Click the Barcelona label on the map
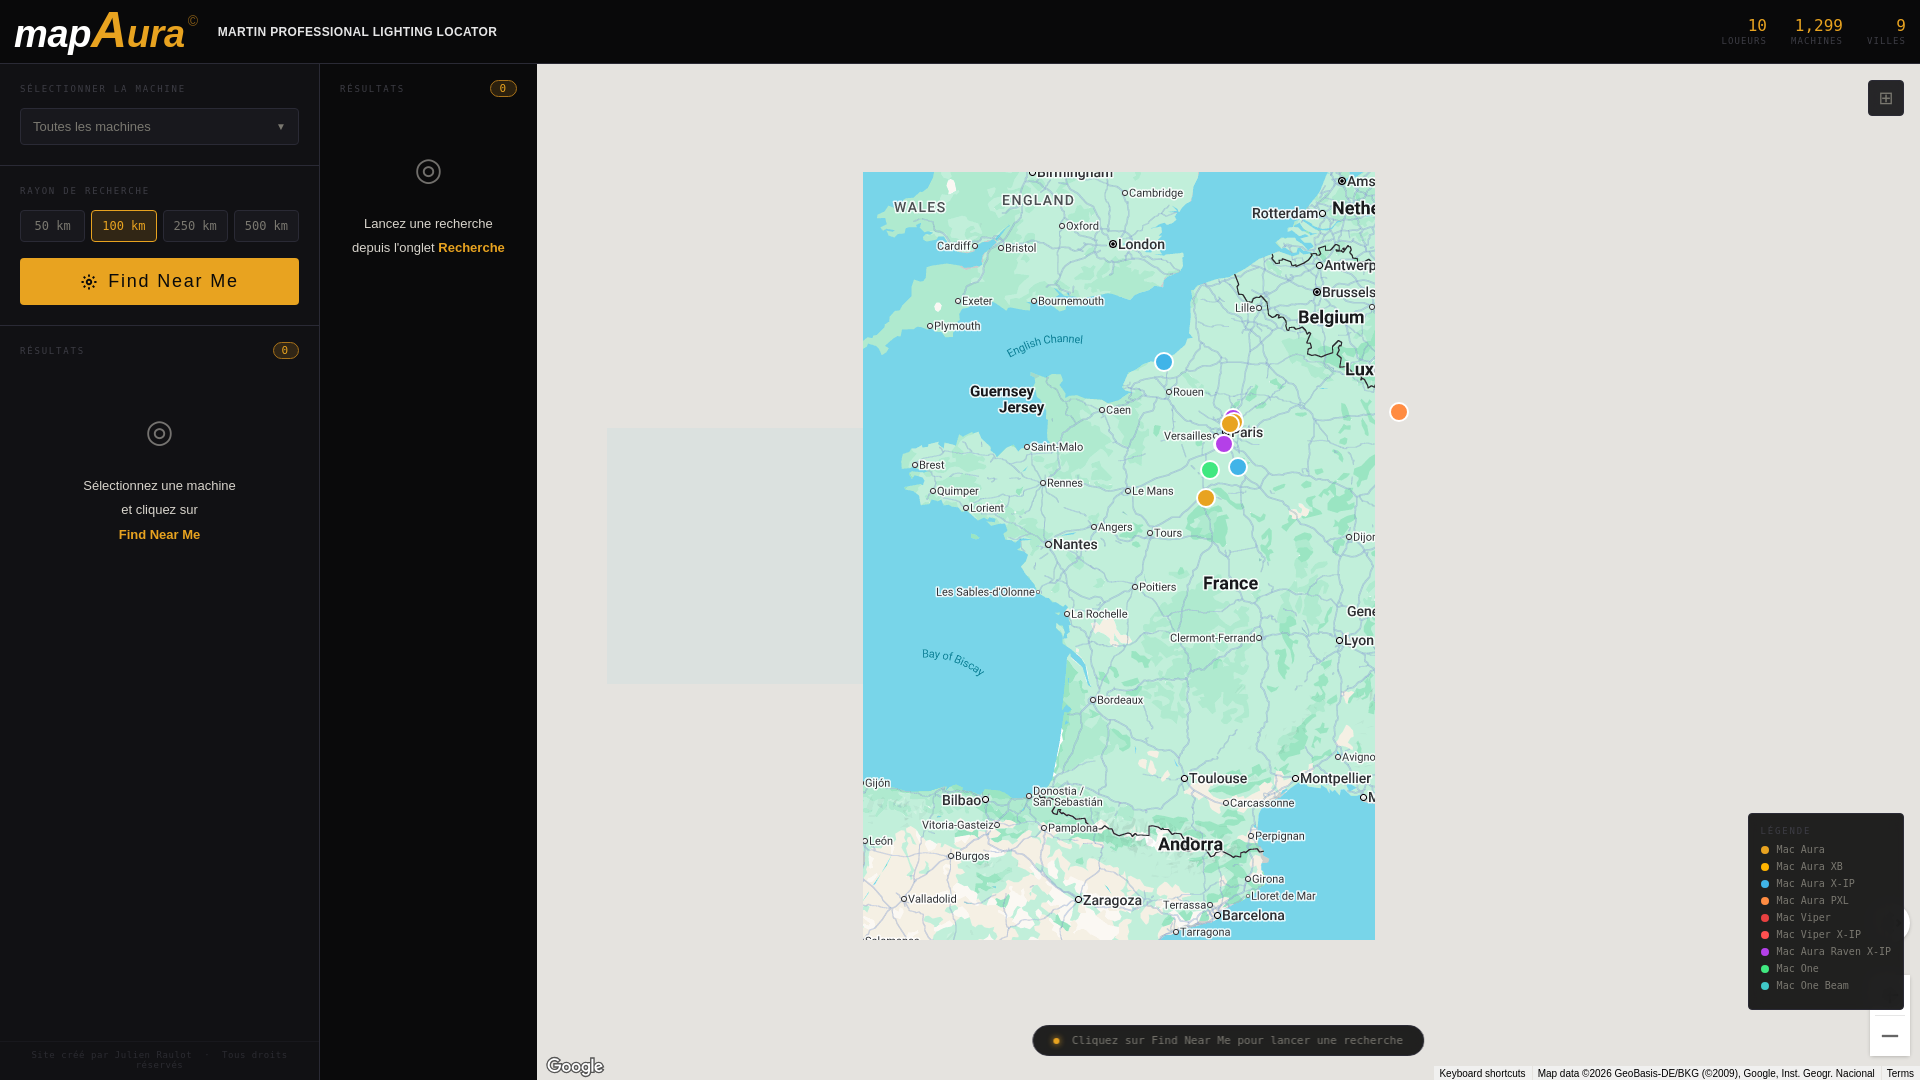The image size is (1920, 1080). click(1253, 915)
